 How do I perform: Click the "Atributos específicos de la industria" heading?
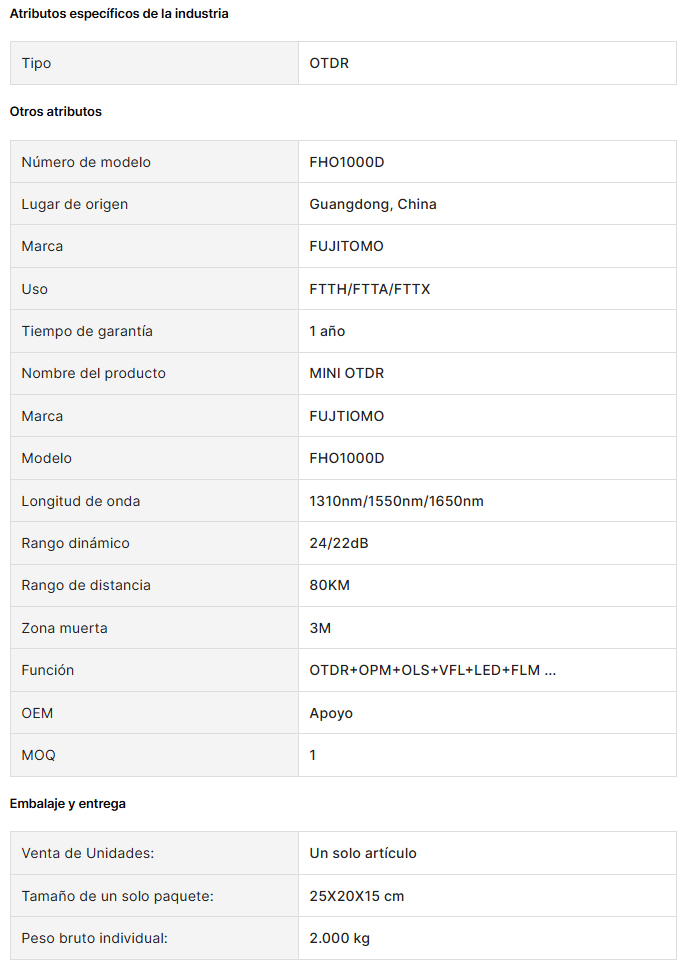(x=119, y=13)
